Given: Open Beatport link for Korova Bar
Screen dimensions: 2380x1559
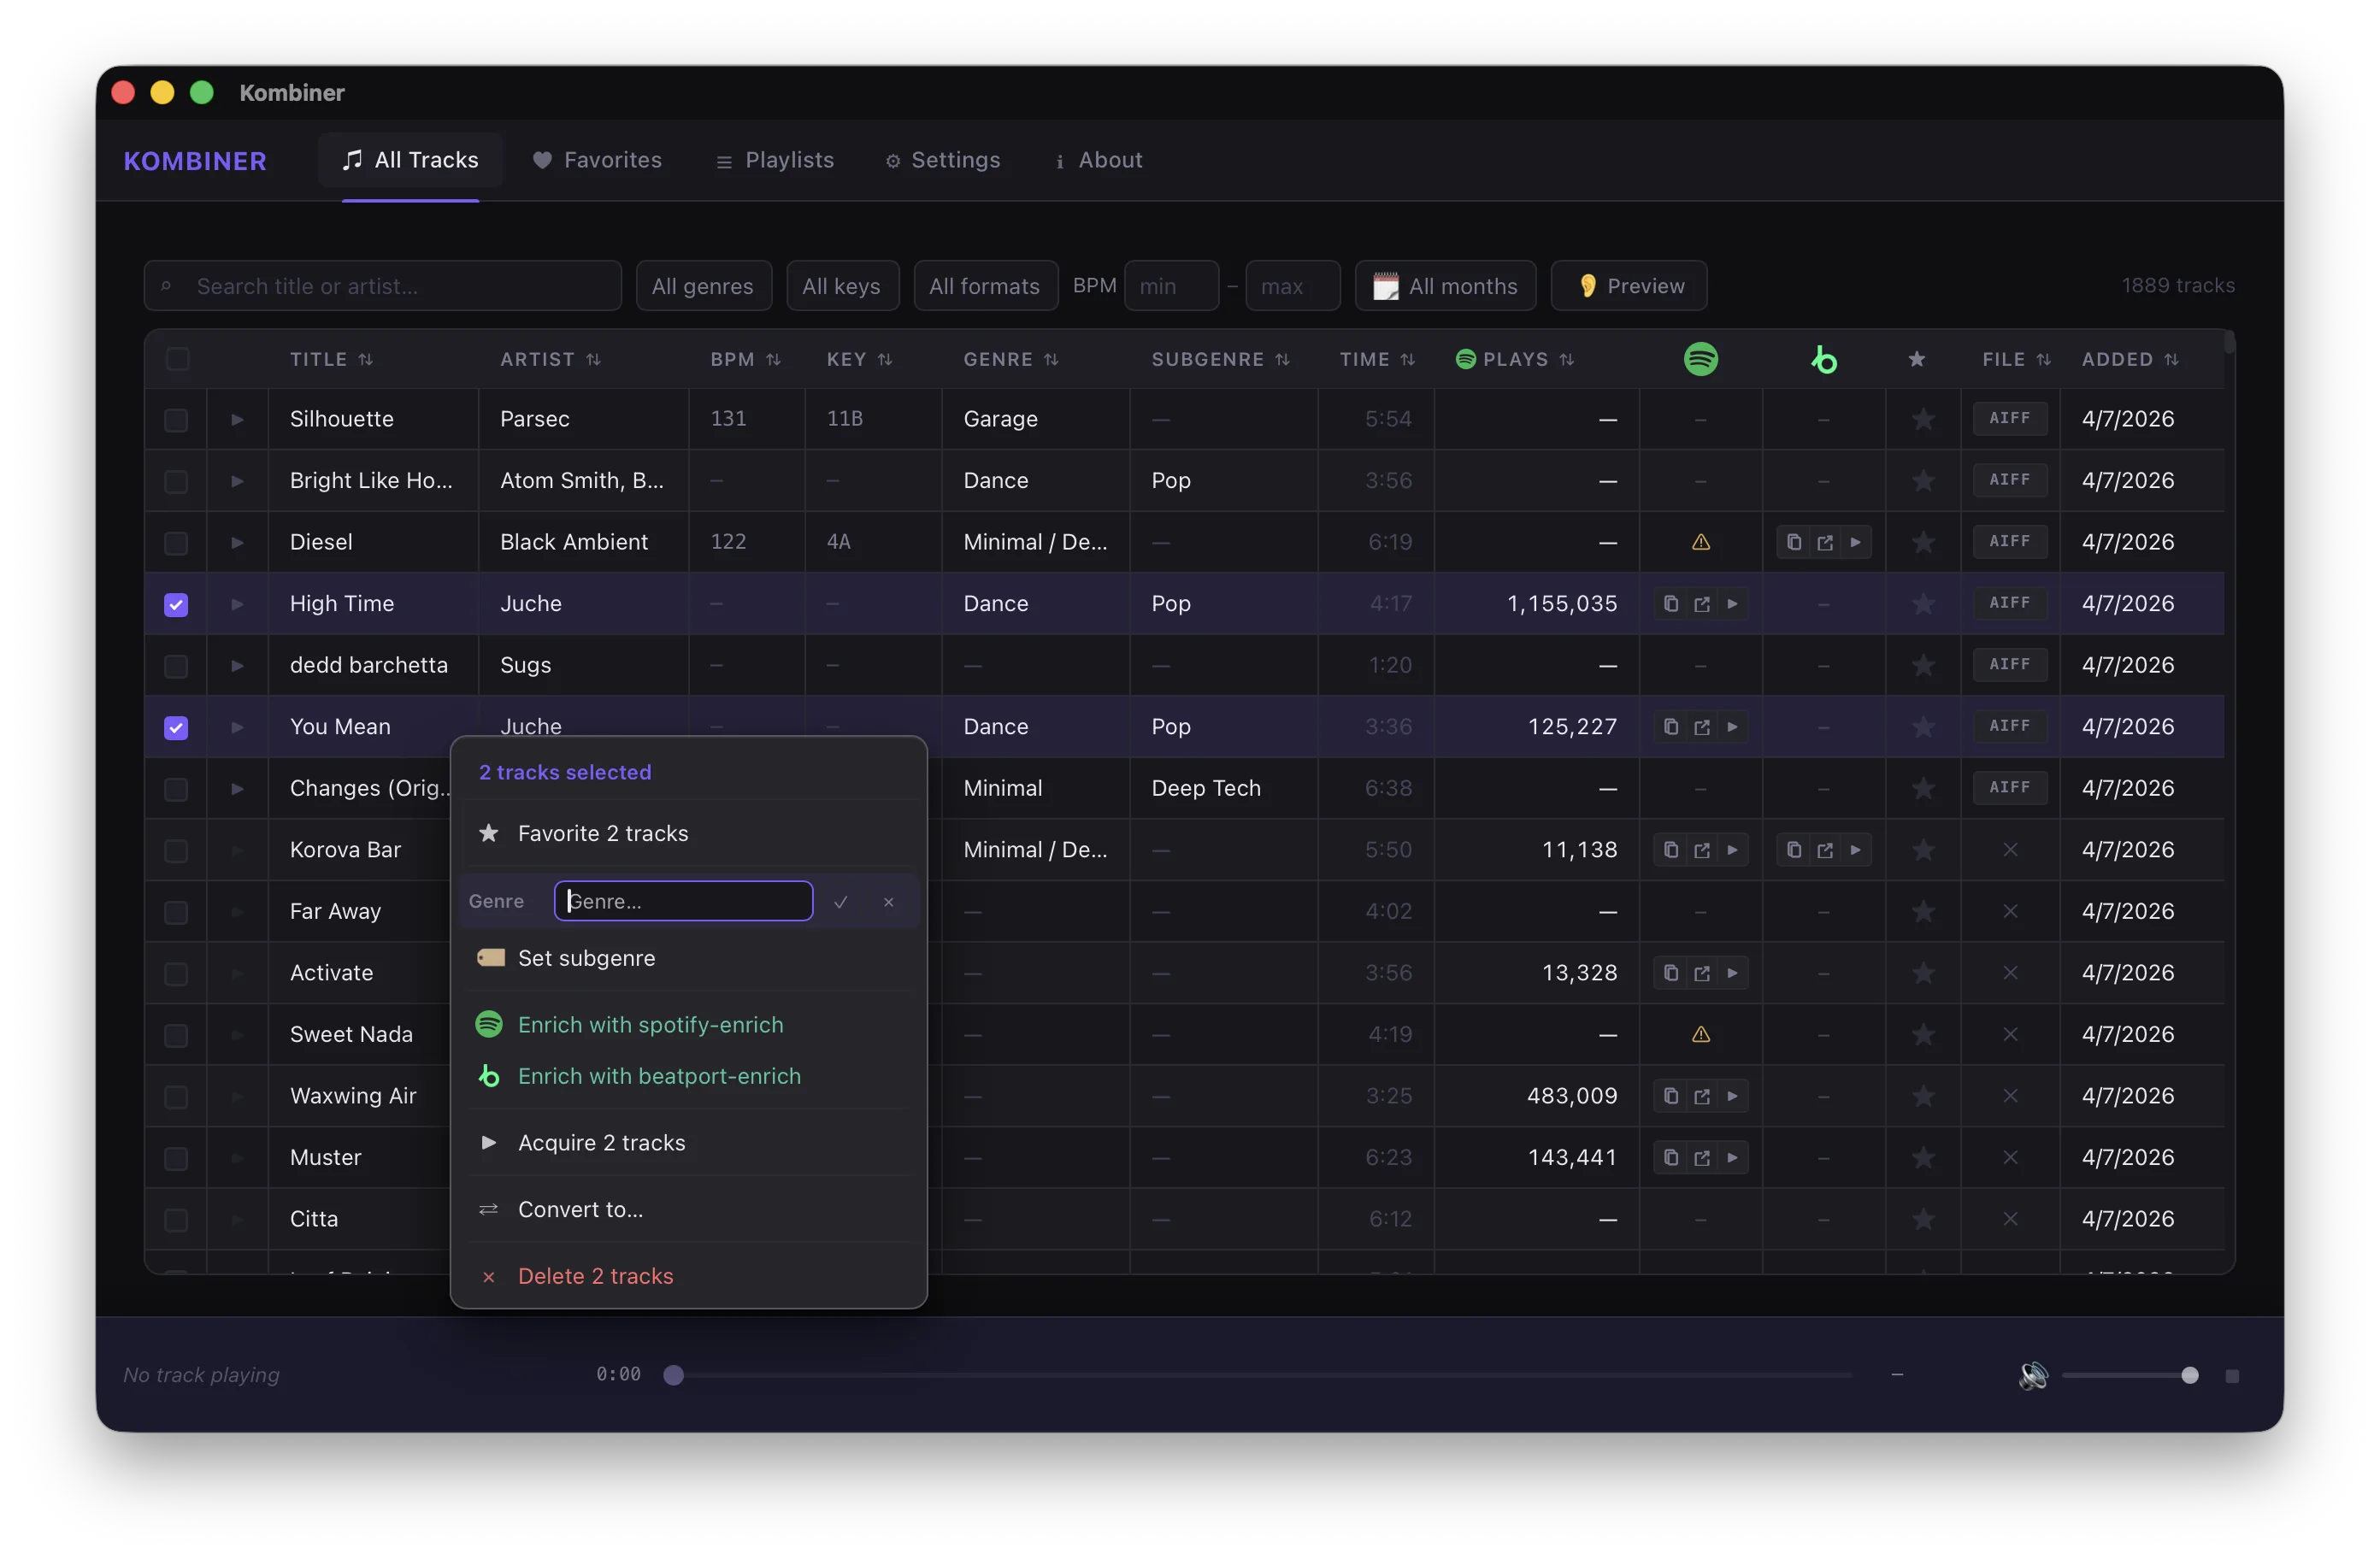Looking at the screenshot, I should click(x=1824, y=850).
